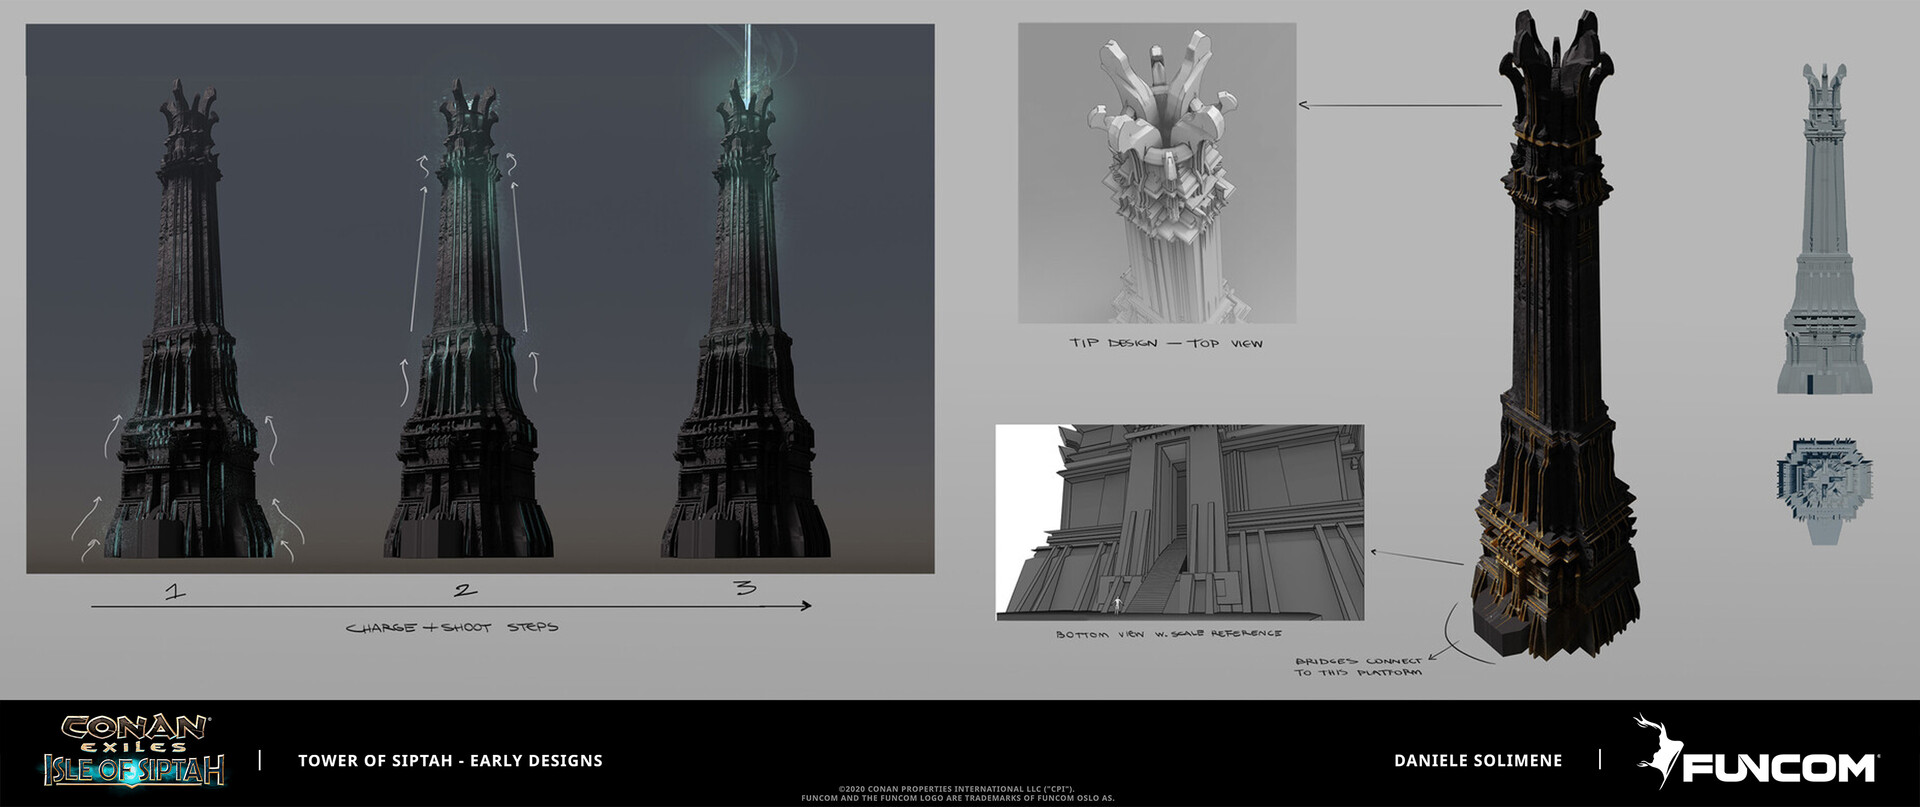Click the "BRIDGES CONNECT TO THIS PLATFORM" note
This screenshot has height=807, width=1920.
coord(1358,666)
